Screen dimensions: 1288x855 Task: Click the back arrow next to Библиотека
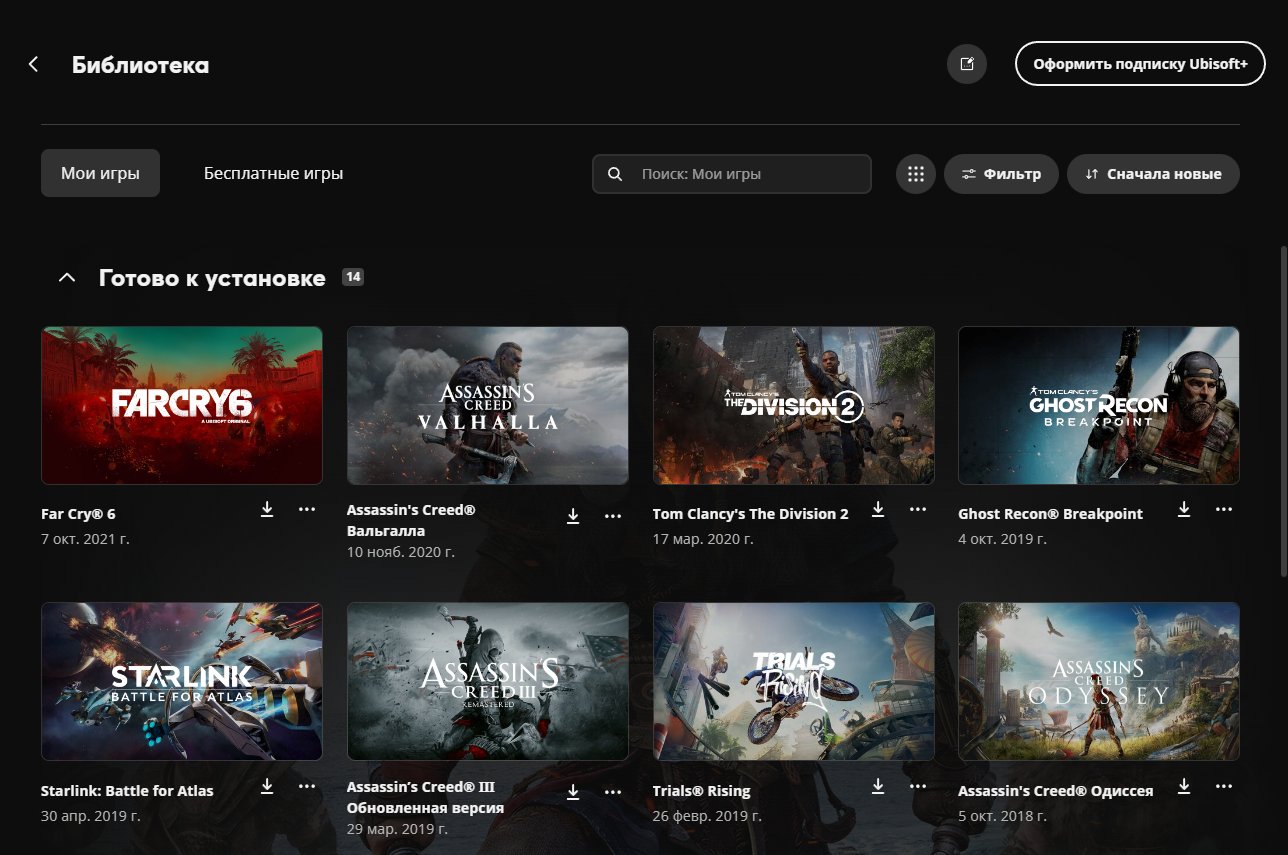[x=33, y=65]
